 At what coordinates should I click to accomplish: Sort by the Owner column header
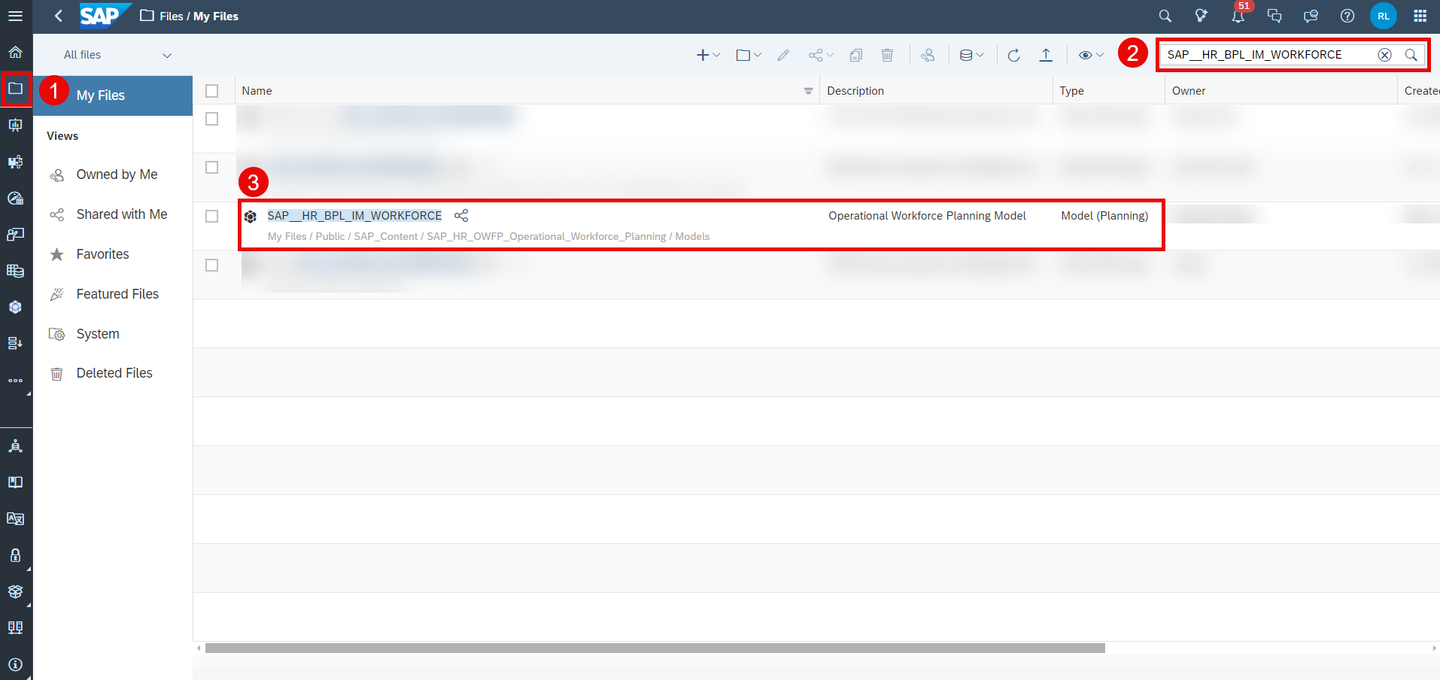click(x=1281, y=91)
